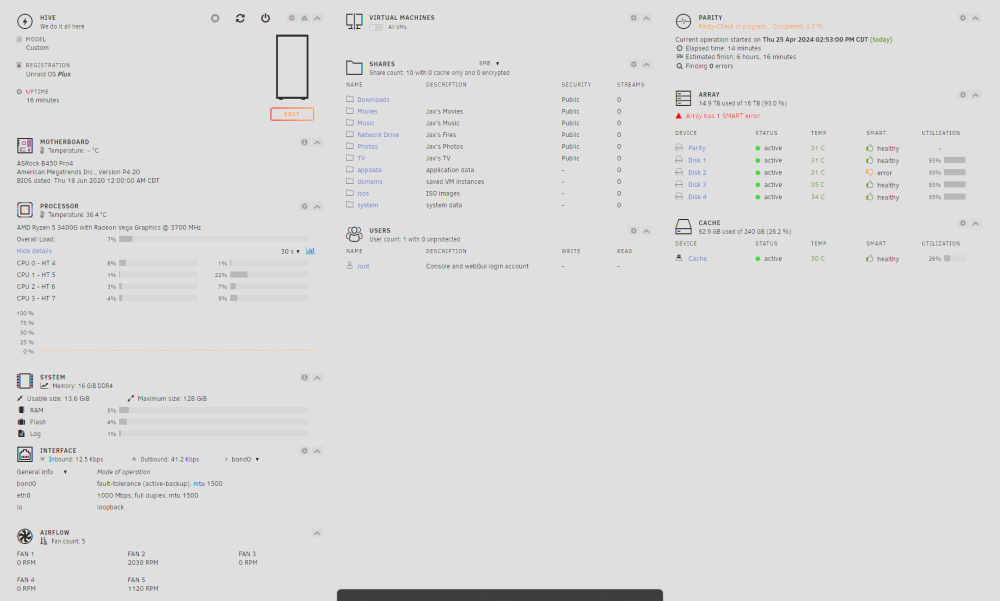
Task: Open the Downloads share
Action: tap(373, 100)
